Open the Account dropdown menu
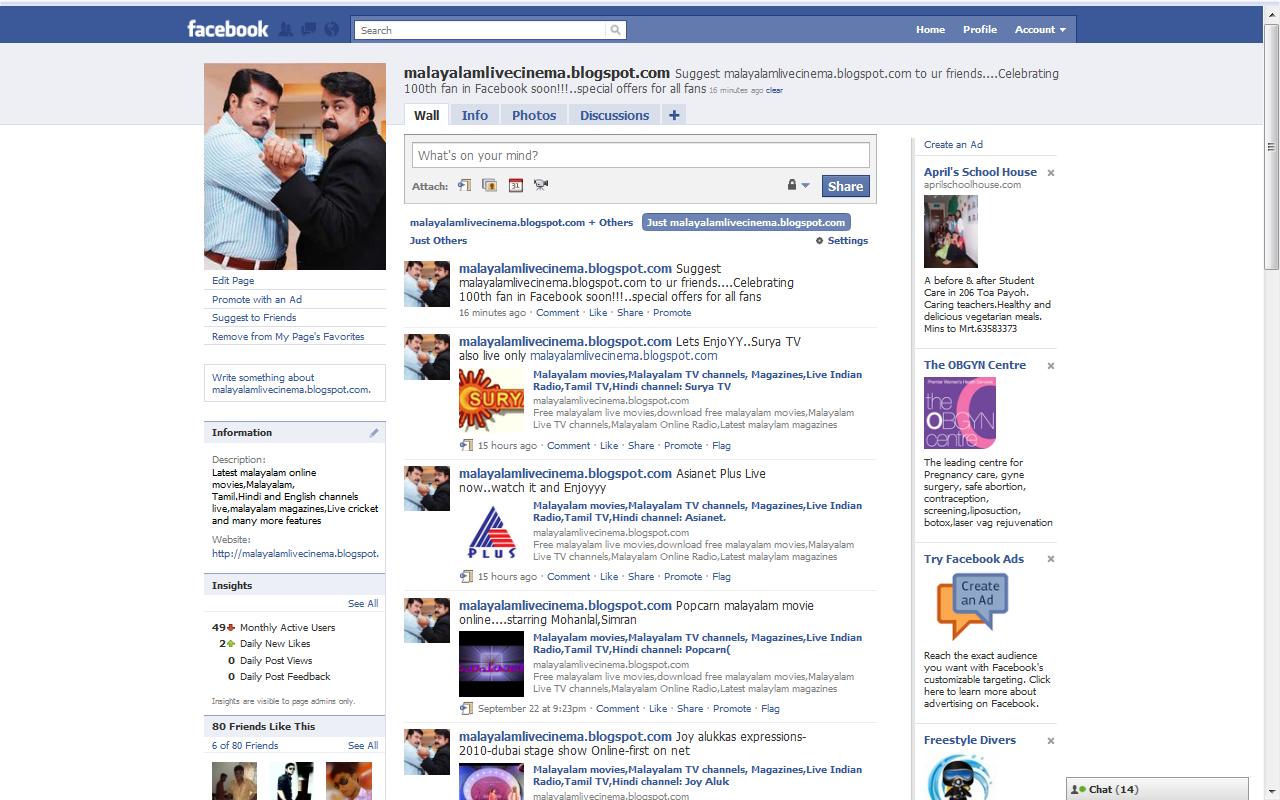The width and height of the screenshot is (1280, 800). click(1040, 29)
